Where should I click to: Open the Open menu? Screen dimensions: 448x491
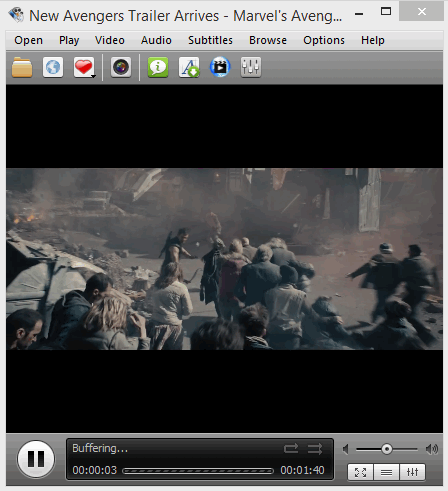pyautogui.click(x=29, y=40)
